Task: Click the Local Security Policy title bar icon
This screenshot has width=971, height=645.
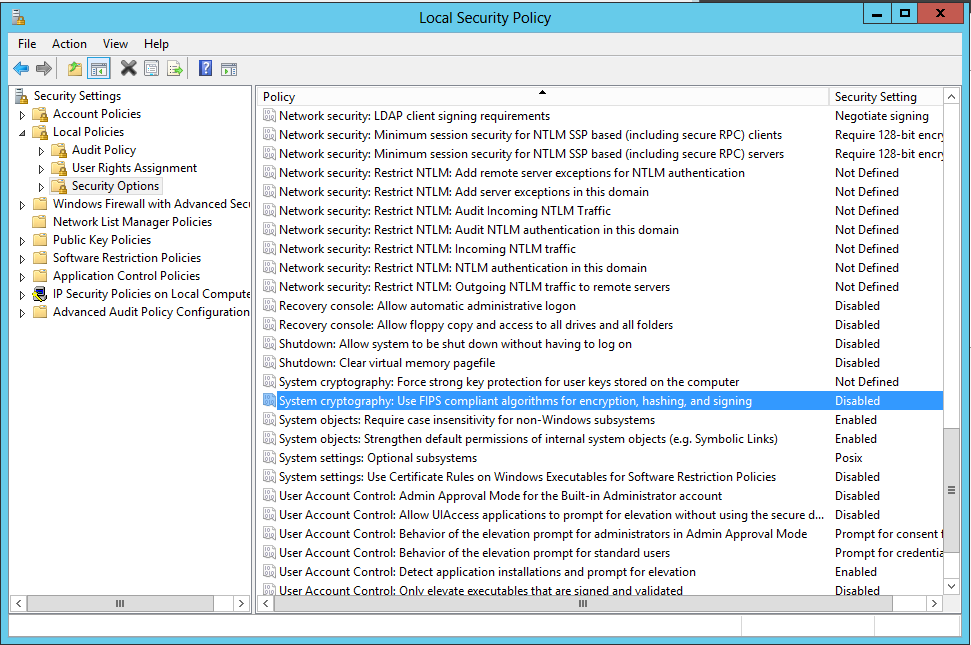Action: tap(19, 17)
